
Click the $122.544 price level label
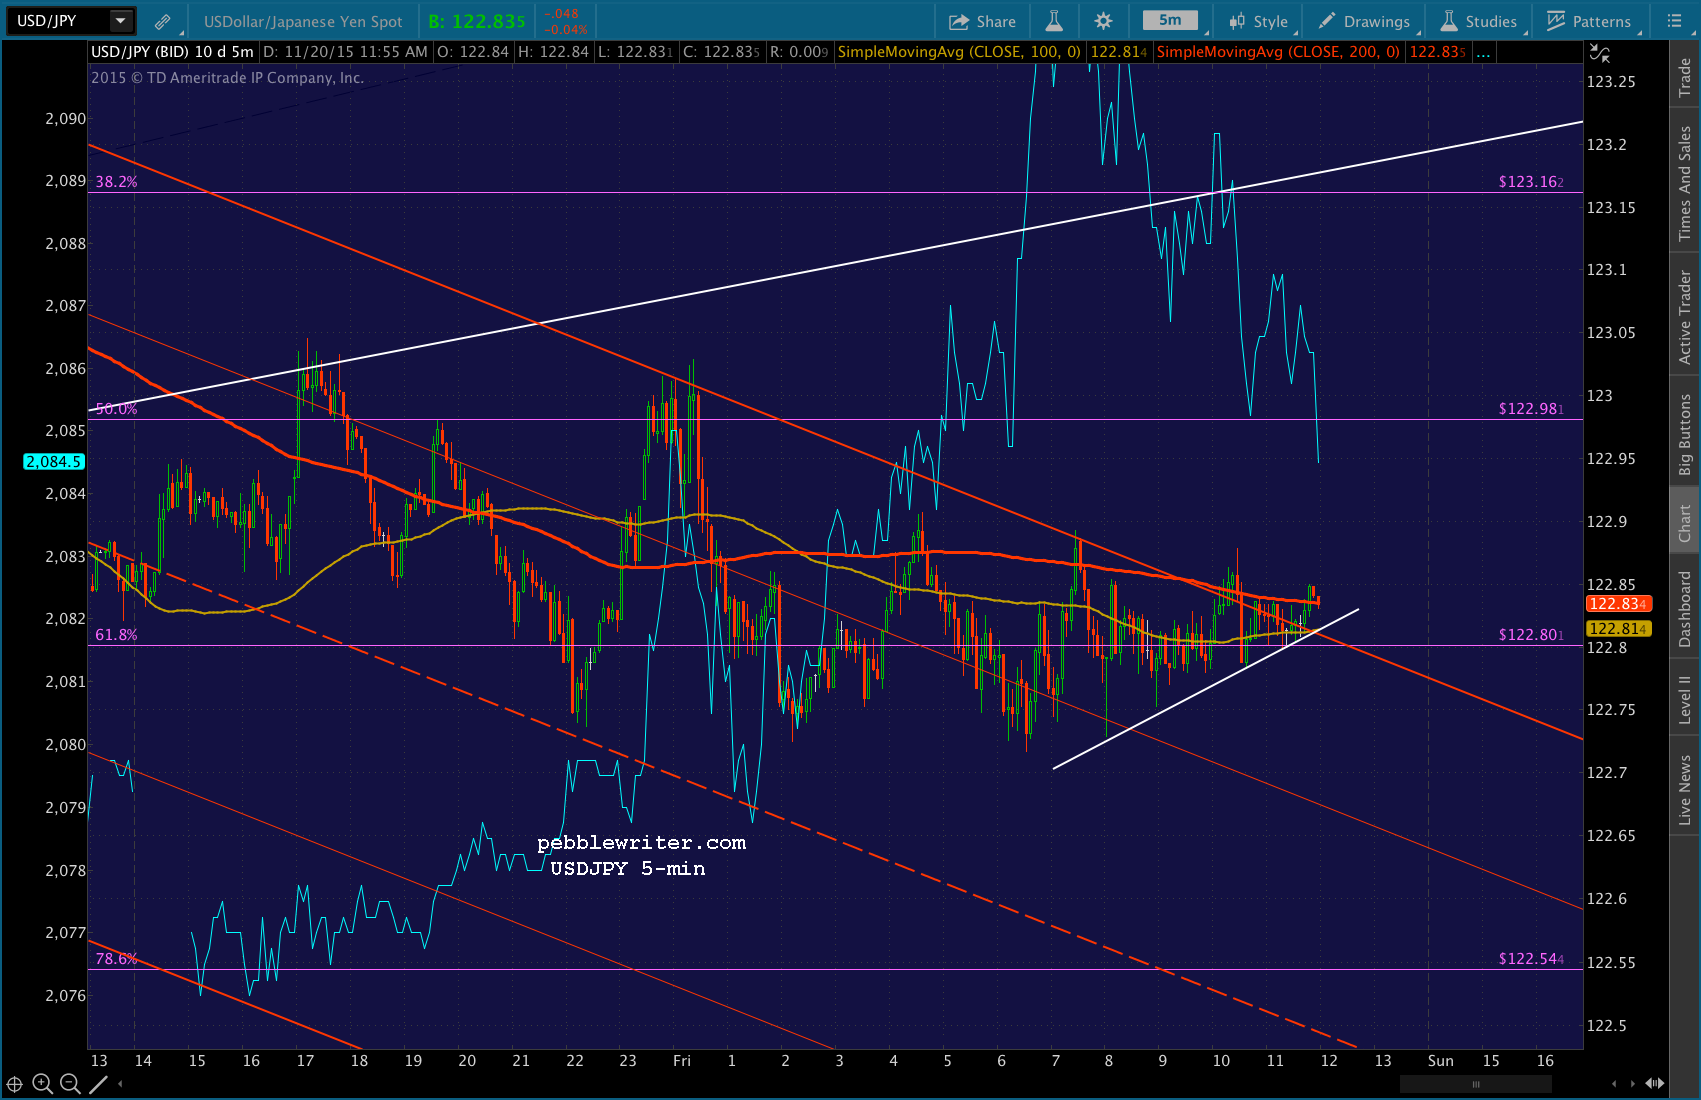[1531, 959]
